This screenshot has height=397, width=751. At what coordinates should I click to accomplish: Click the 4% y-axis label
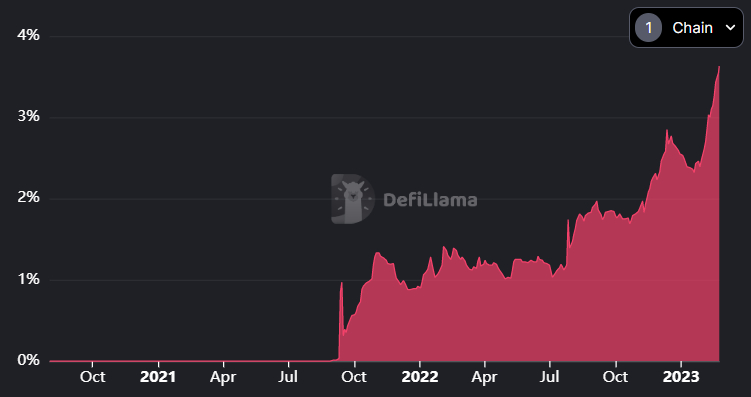click(x=29, y=35)
